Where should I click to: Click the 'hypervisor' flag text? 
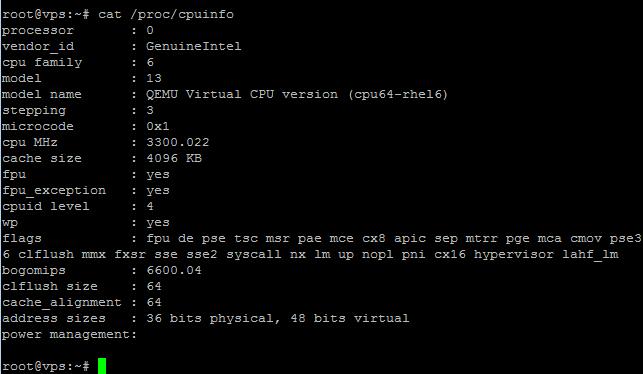pos(514,255)
